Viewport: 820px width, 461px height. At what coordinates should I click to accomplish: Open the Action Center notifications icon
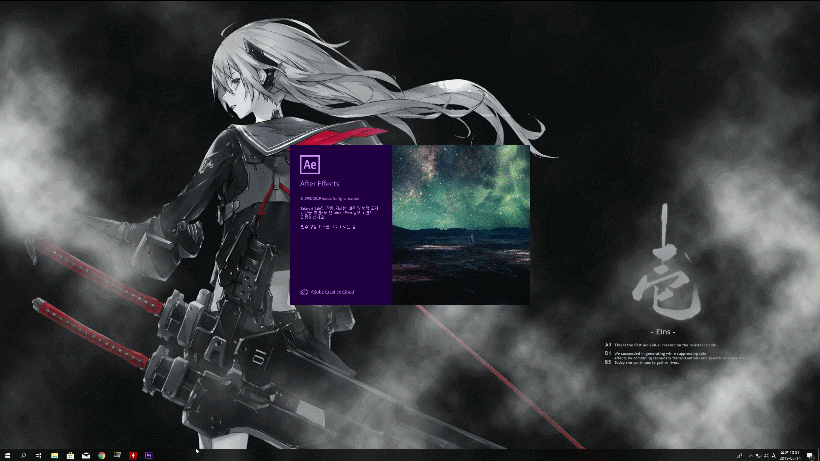810,456
